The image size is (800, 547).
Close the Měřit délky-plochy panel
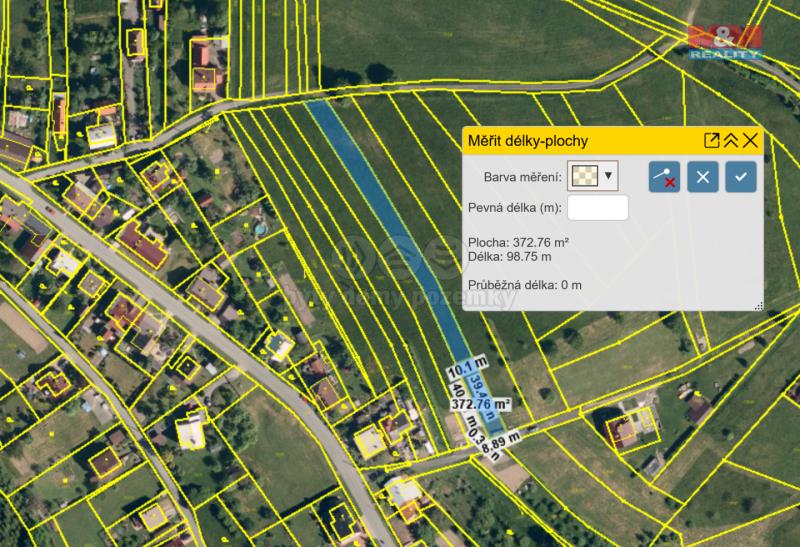[x=750, y=141]
